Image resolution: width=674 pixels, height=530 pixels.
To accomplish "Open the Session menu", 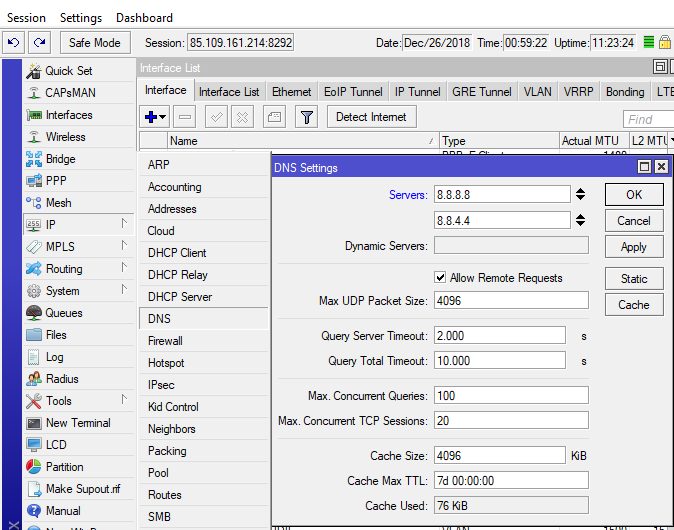I will pyautogui.click(x=26, y=18).
